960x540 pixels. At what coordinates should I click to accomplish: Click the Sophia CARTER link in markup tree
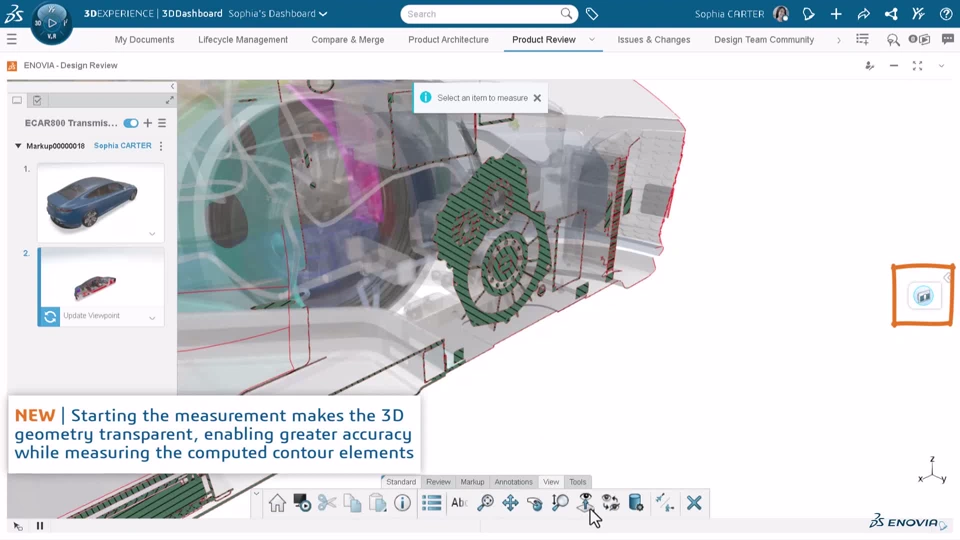(x=122, y=146)
